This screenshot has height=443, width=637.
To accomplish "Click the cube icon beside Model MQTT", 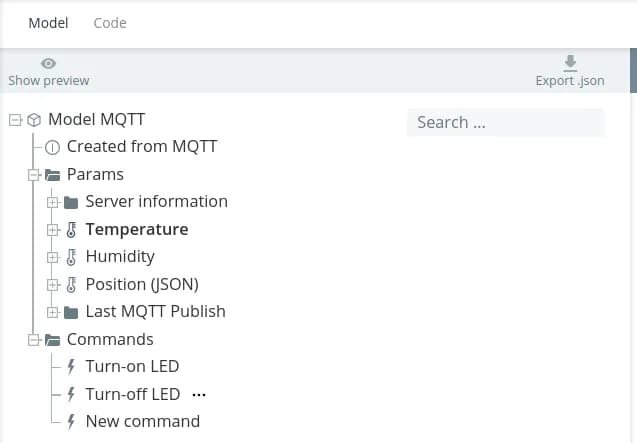I will [x=34, y=120].
